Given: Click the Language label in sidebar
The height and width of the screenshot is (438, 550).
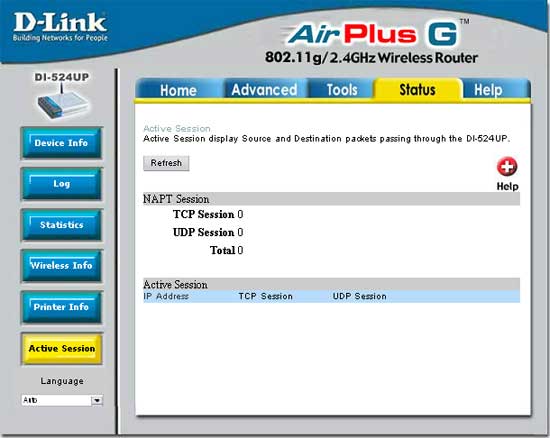Looking at the screenshot, I should click(x=62, y=381).
